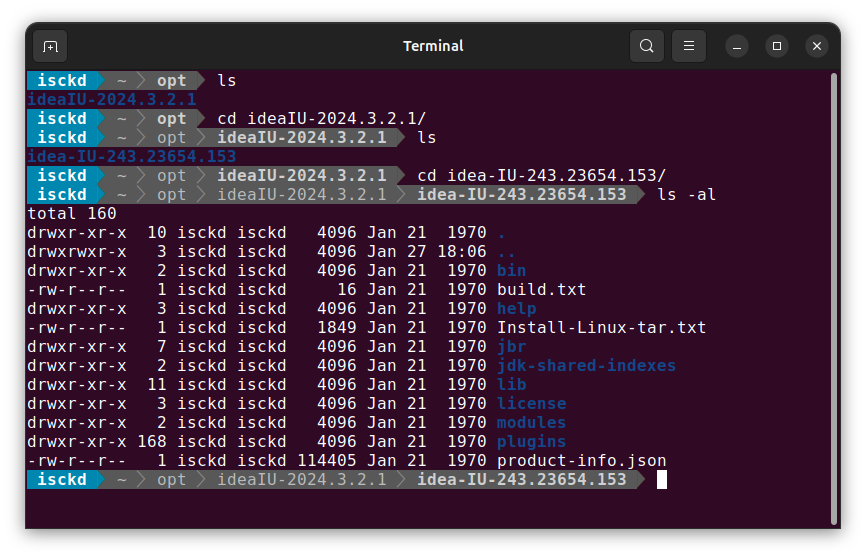The height and width of the screenshot is (557, 866).
Task: Click the lib directory name
Action: click(x=511, y=384)
